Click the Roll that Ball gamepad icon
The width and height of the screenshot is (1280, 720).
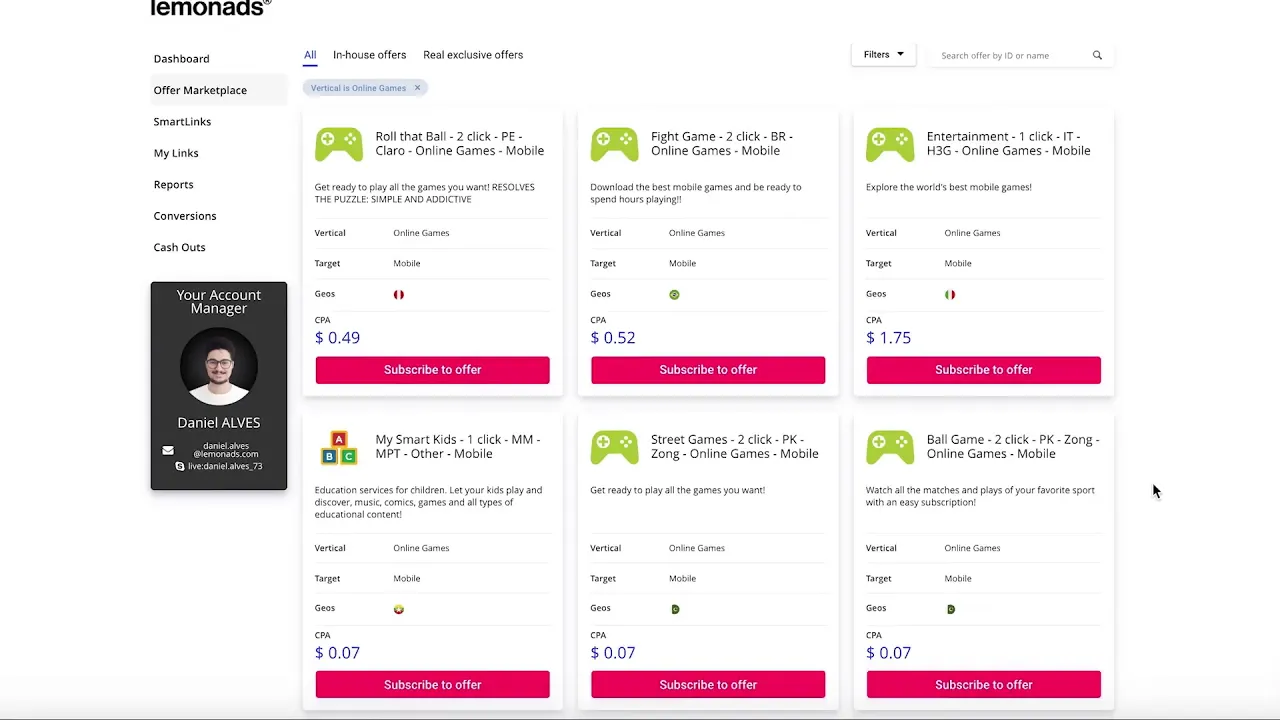pyautogui.click(x=339, y=144)
